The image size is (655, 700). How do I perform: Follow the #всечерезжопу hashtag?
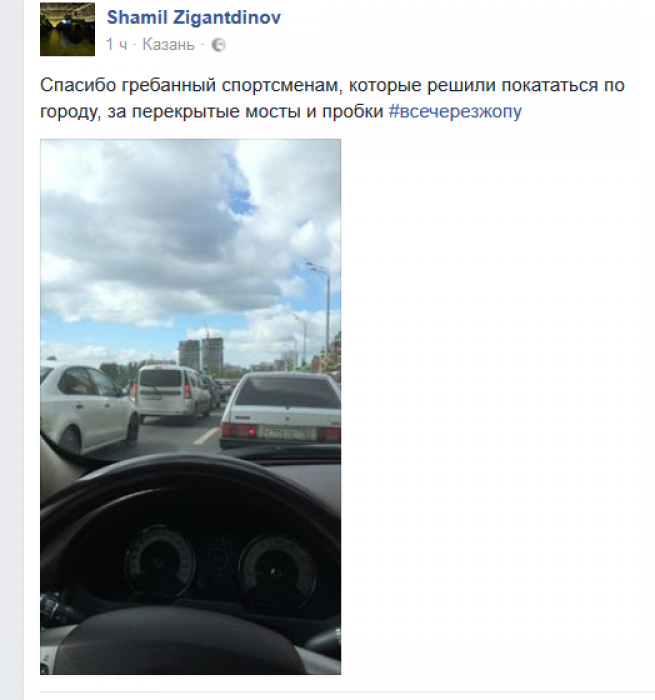(x=455, y=112)
